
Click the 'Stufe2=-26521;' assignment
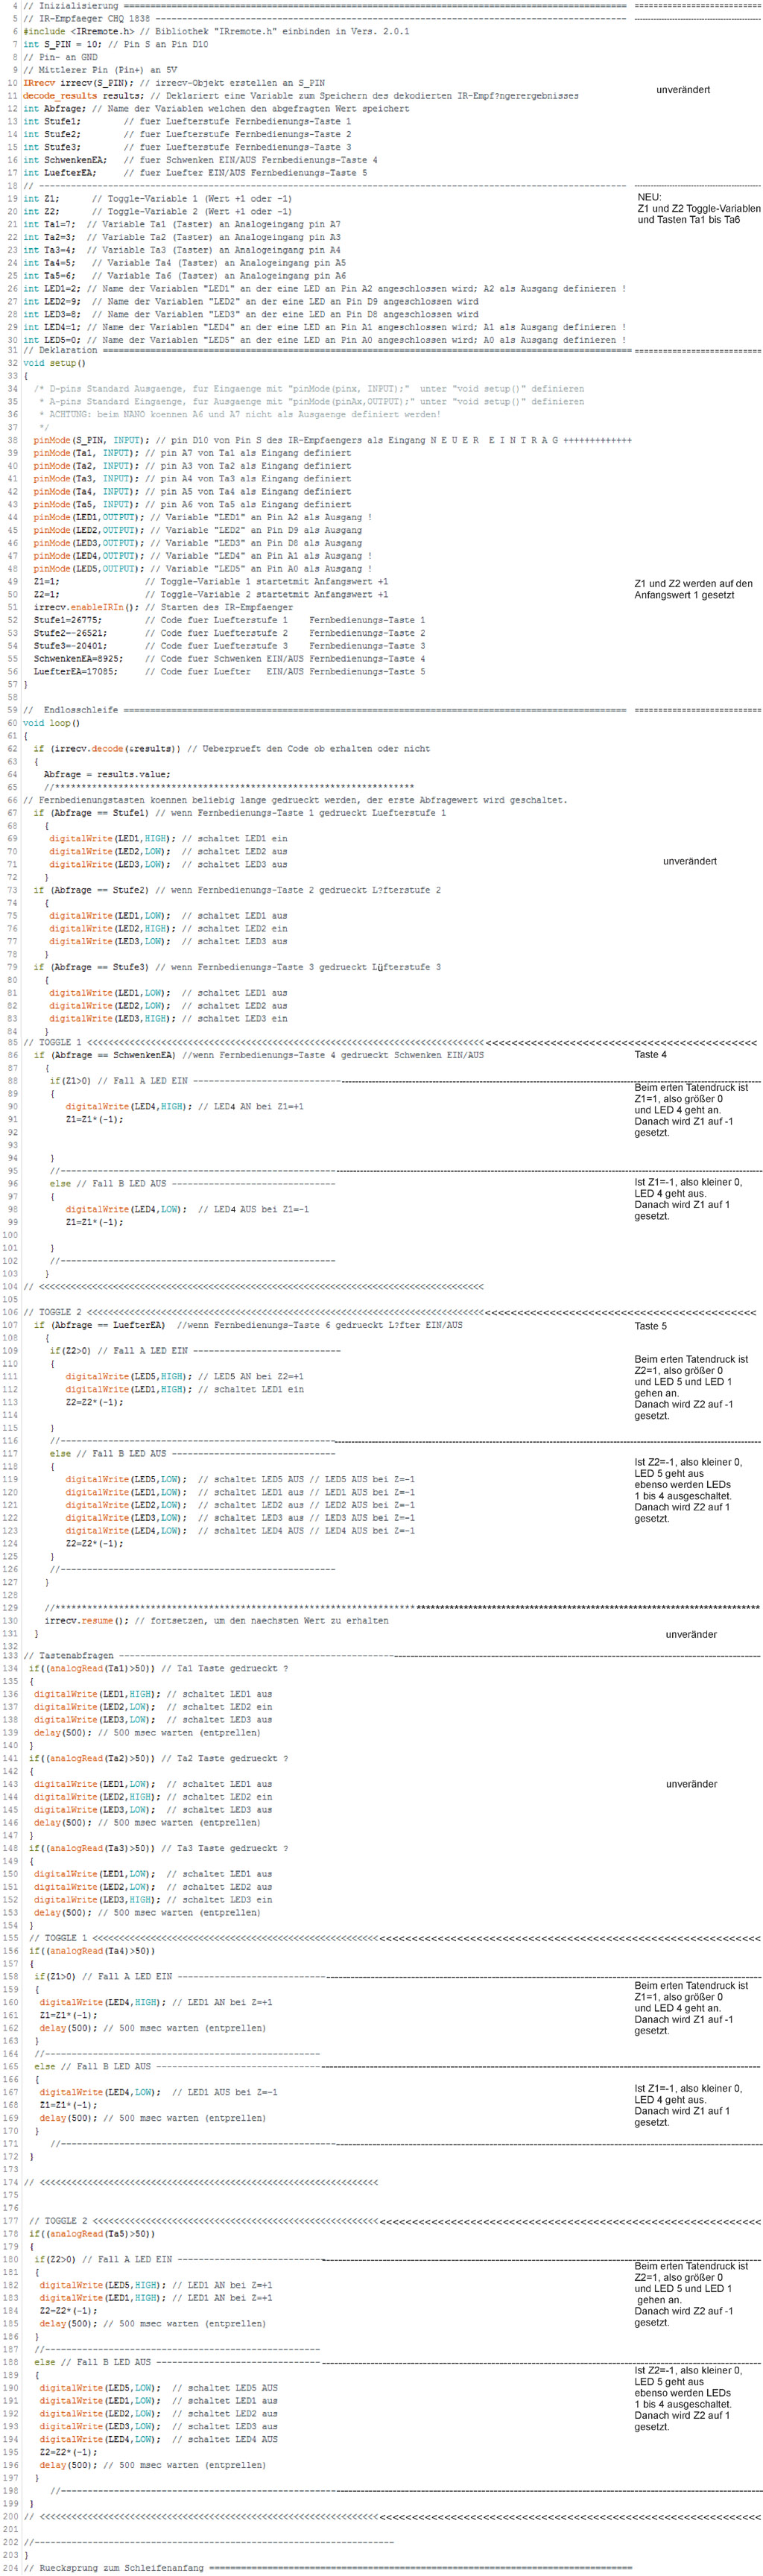tap(71, 633)
